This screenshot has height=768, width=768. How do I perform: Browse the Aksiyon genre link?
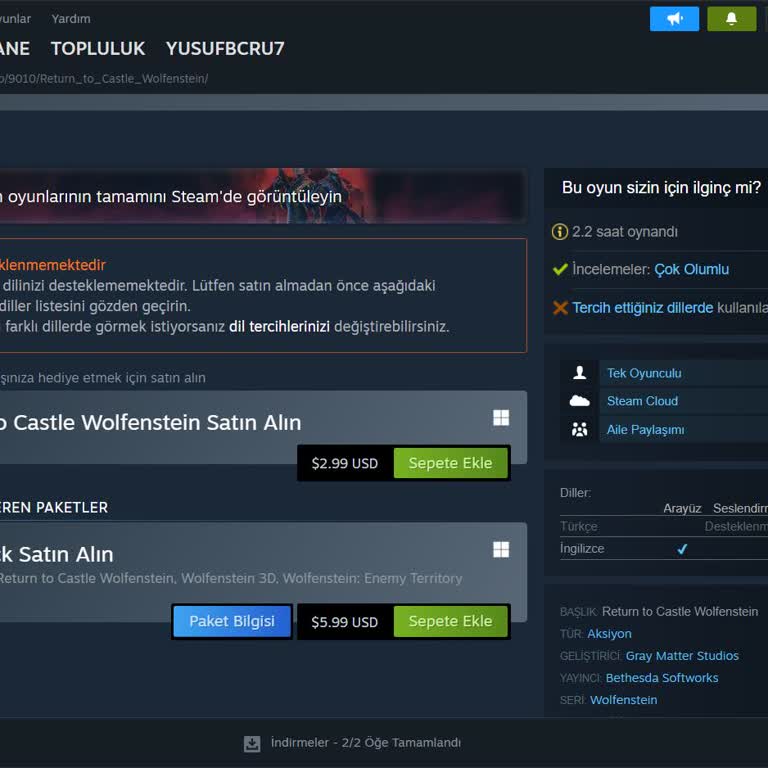[x=609, y=634]
